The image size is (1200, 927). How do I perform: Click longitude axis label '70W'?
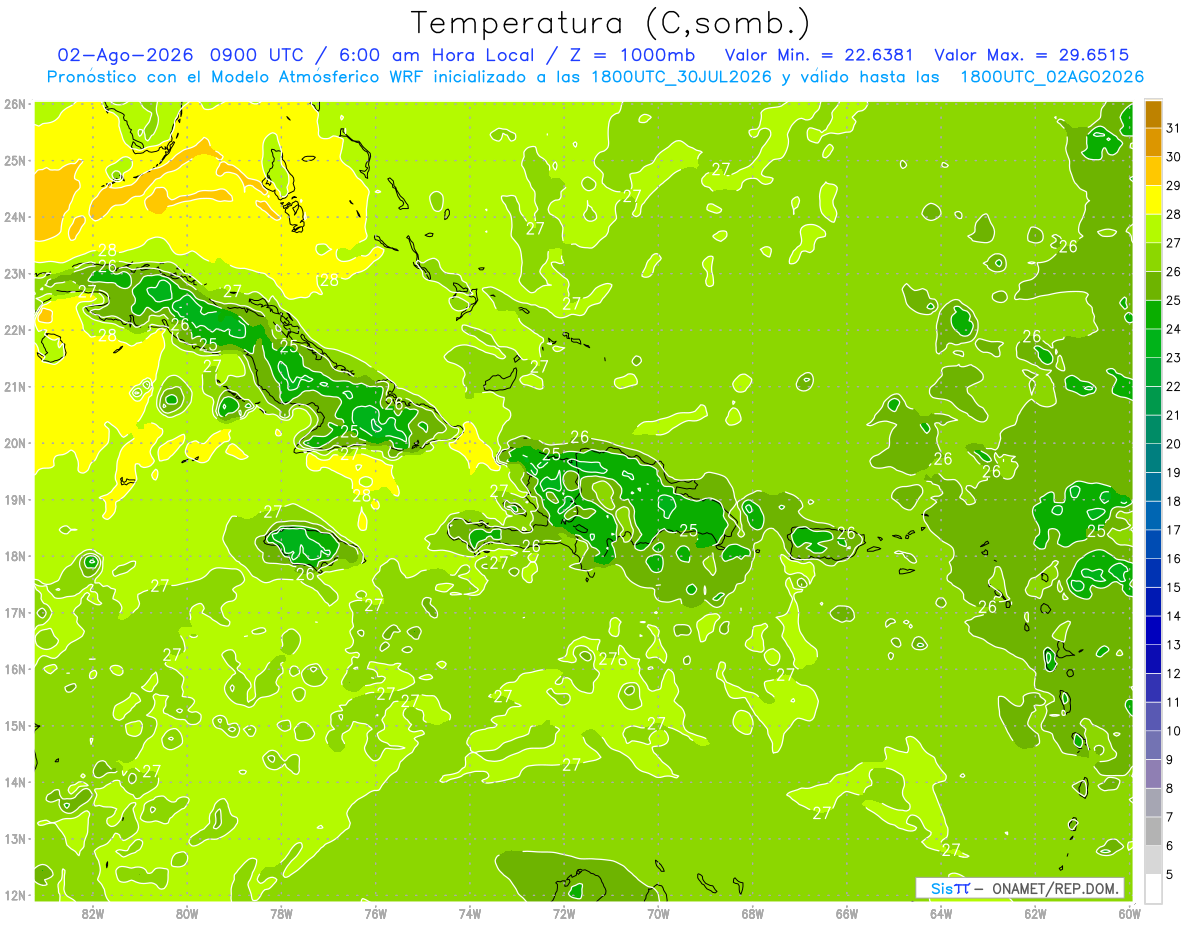(x=658, y=914)
